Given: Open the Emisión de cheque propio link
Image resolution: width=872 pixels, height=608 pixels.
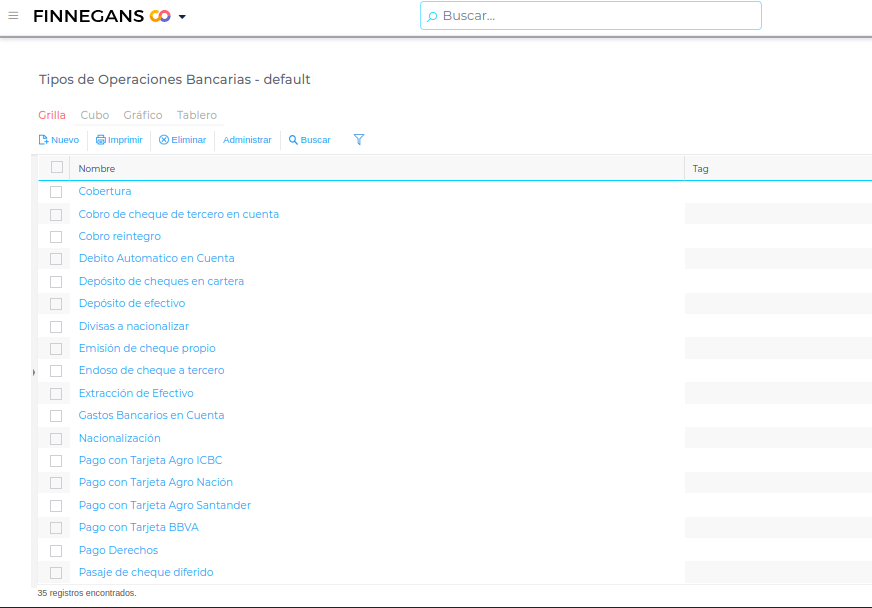Looking at the screenshot, I should [x=147, y=348].
